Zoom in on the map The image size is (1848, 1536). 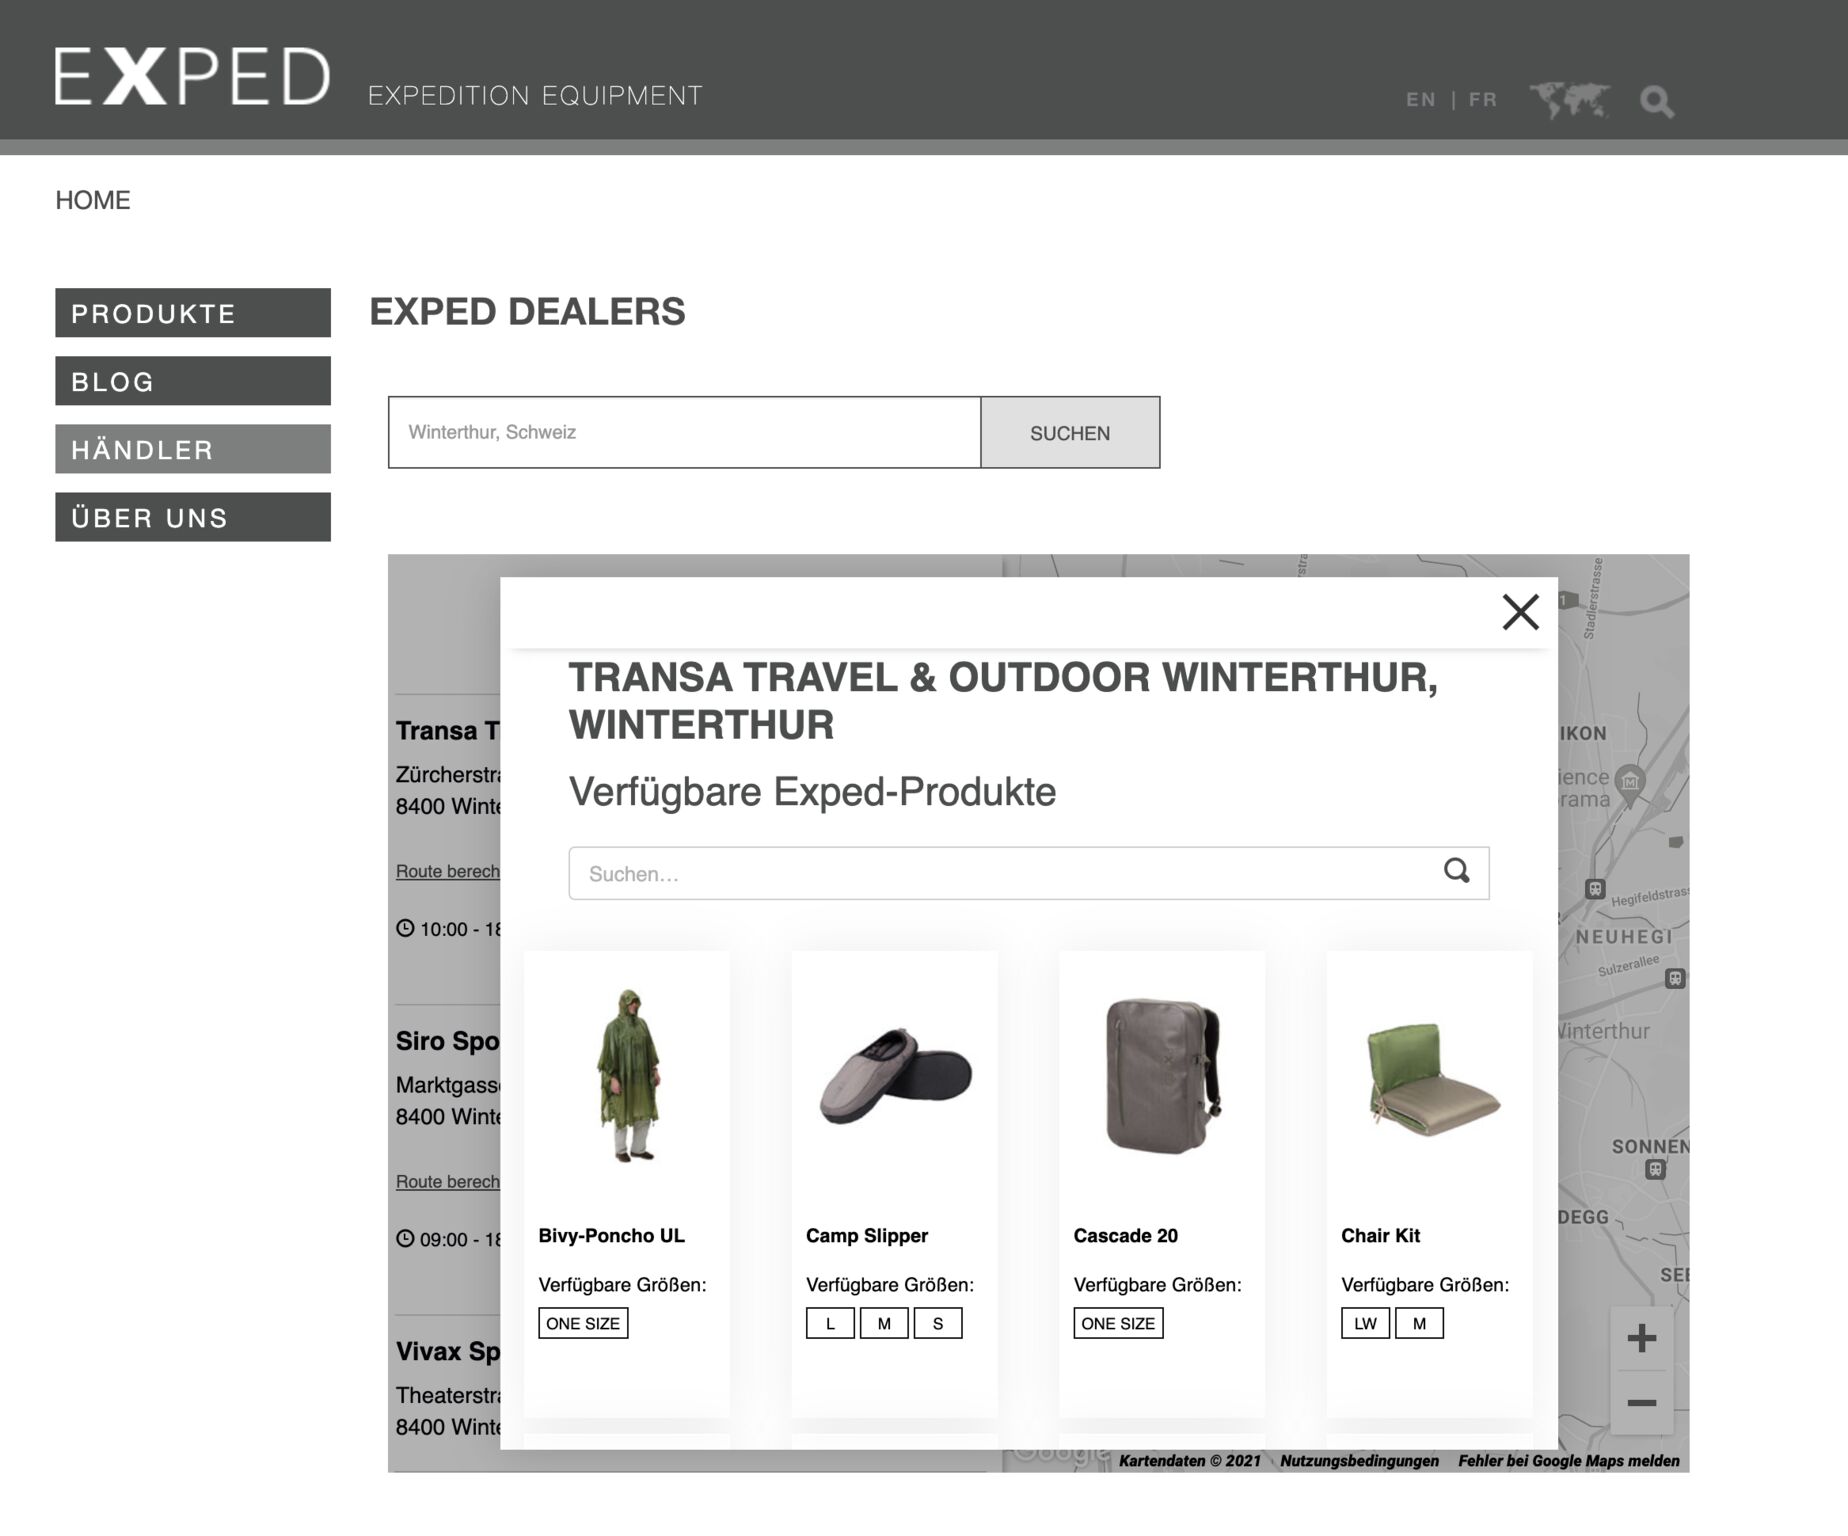1641,1338
